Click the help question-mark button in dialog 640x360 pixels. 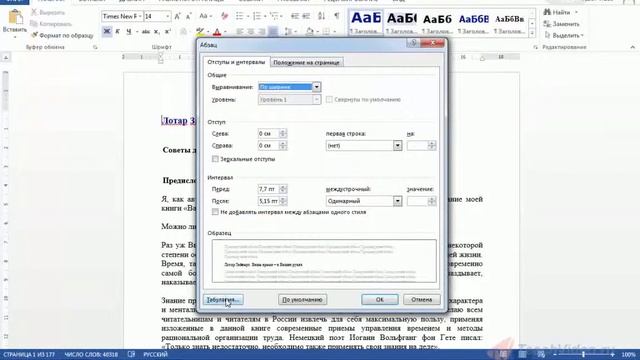click(413, 43)
